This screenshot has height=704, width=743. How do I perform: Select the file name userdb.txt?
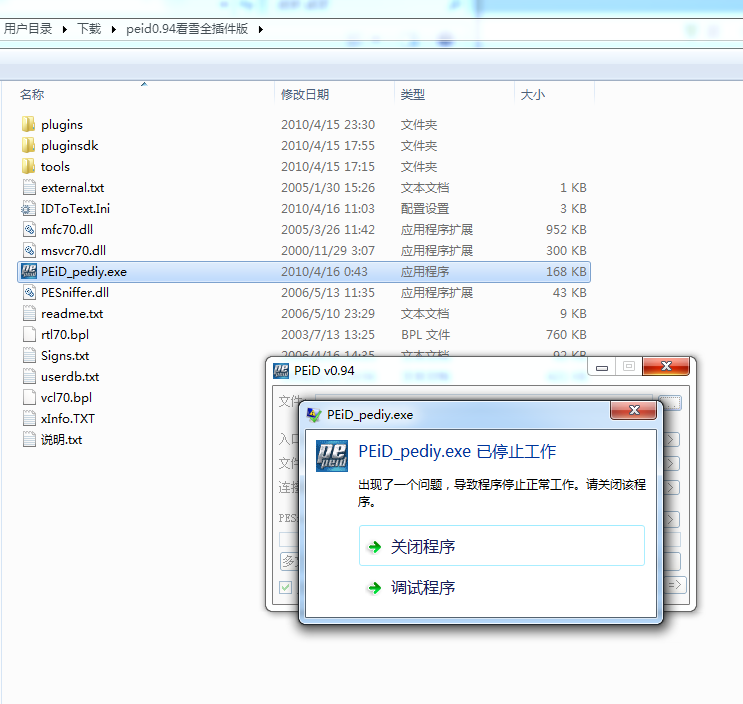(x=70, y=377)
